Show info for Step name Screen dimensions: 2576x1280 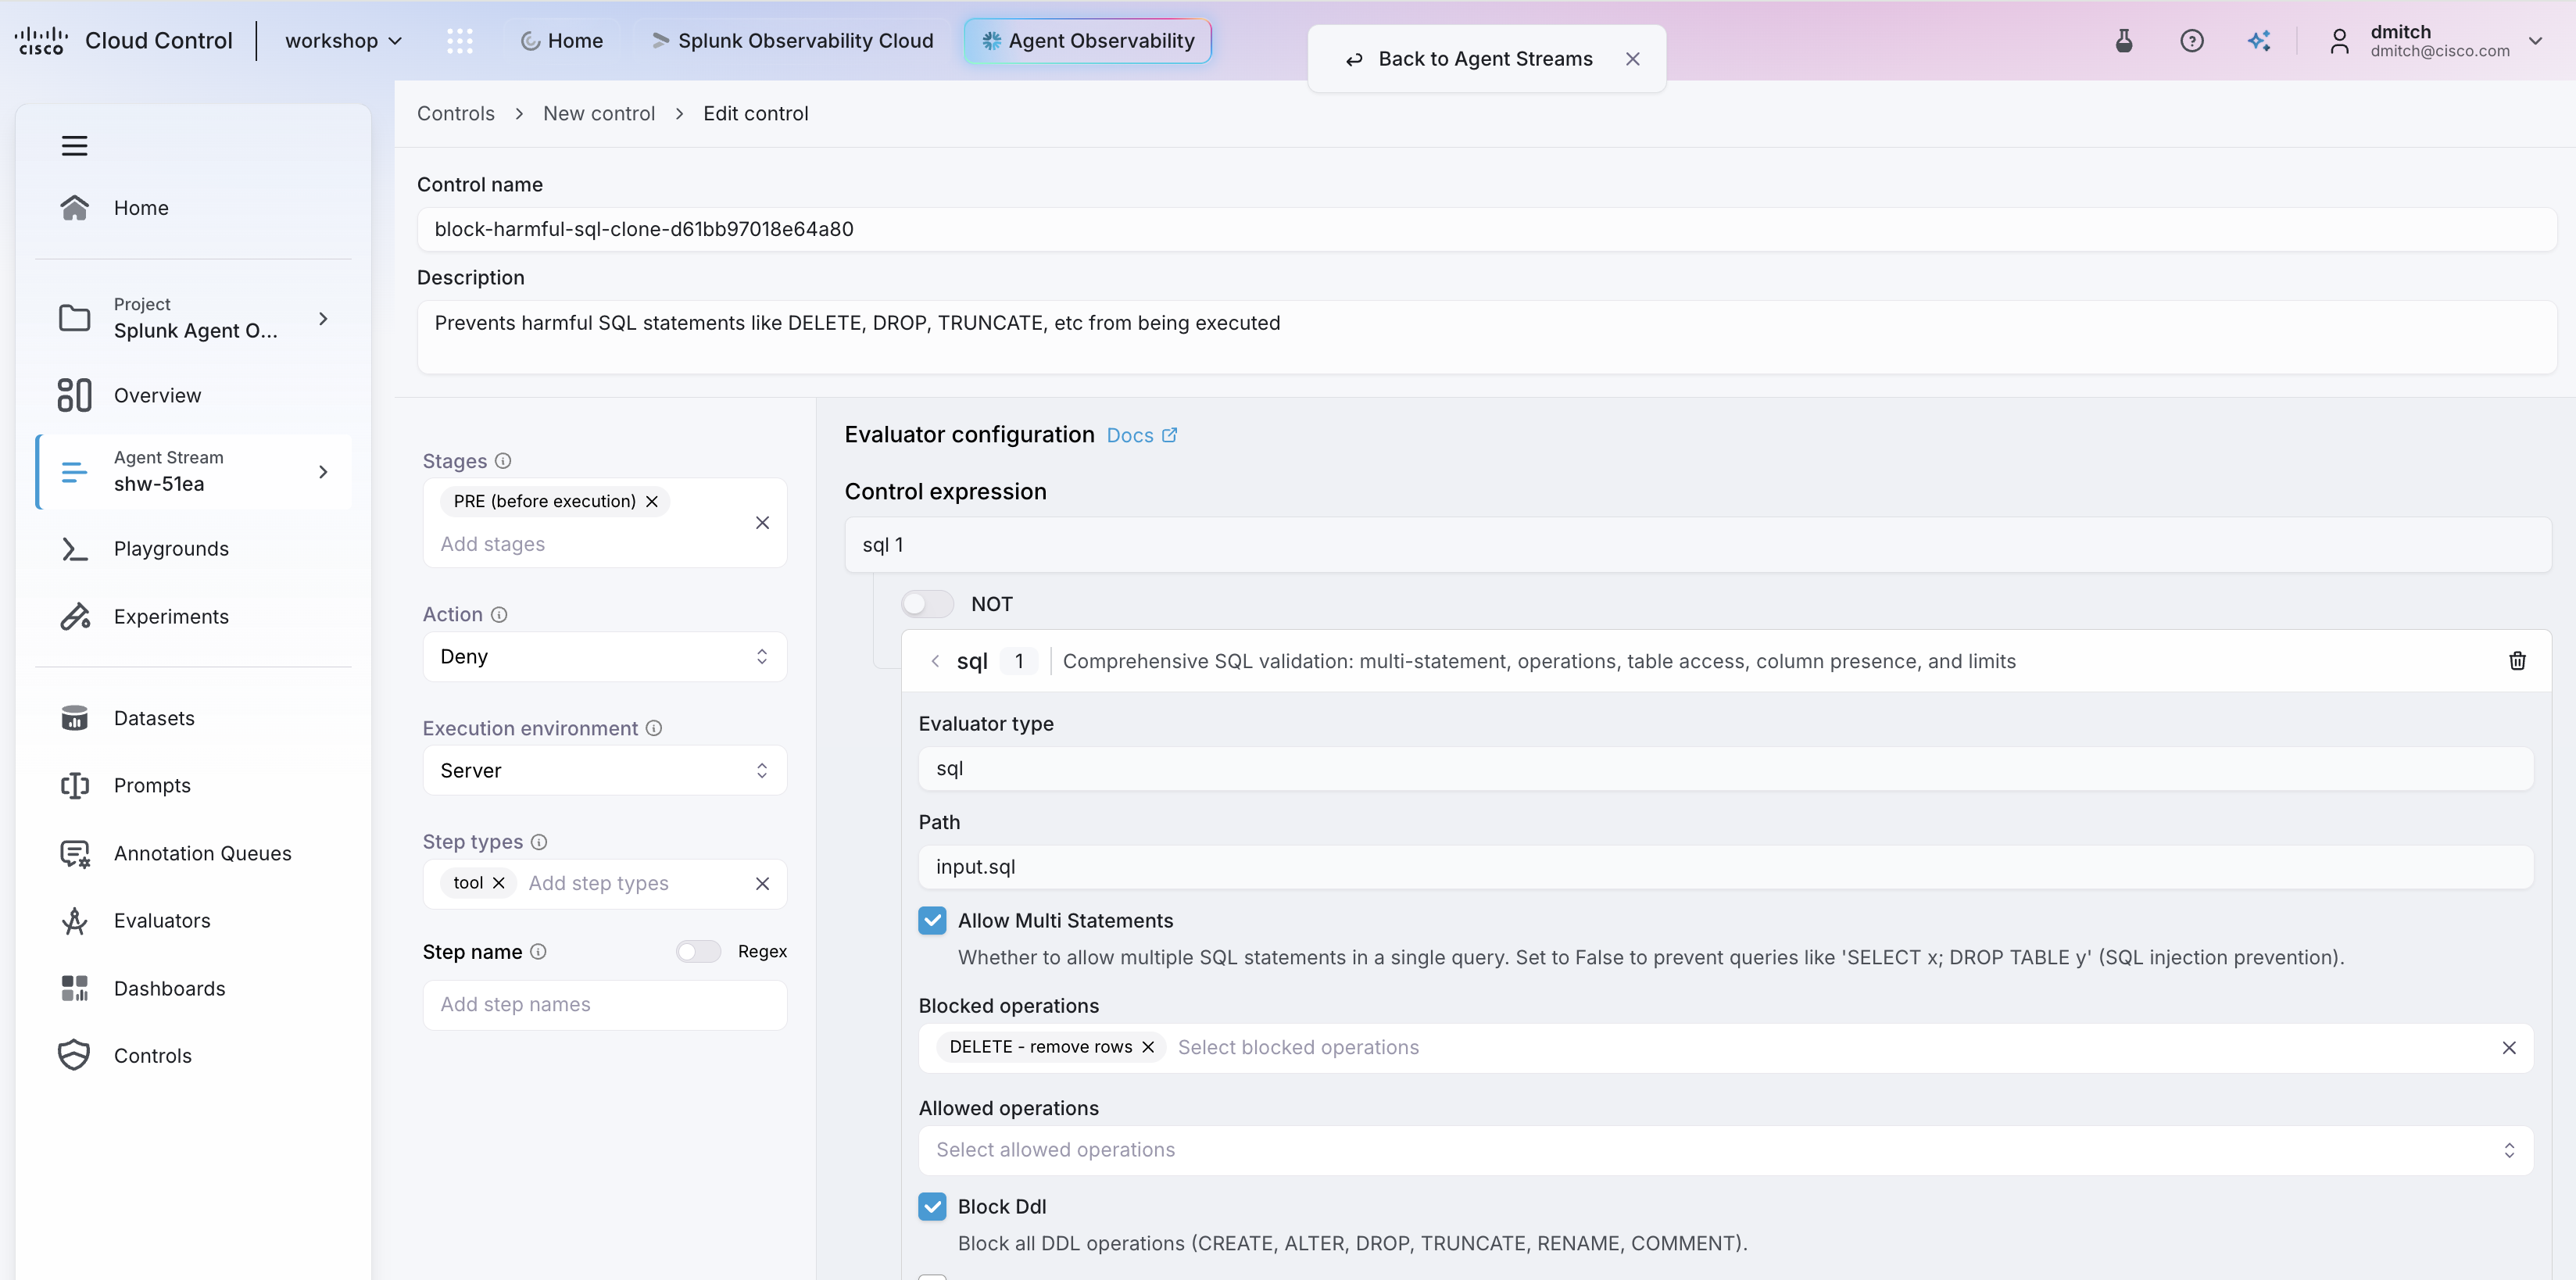(538, 952)
